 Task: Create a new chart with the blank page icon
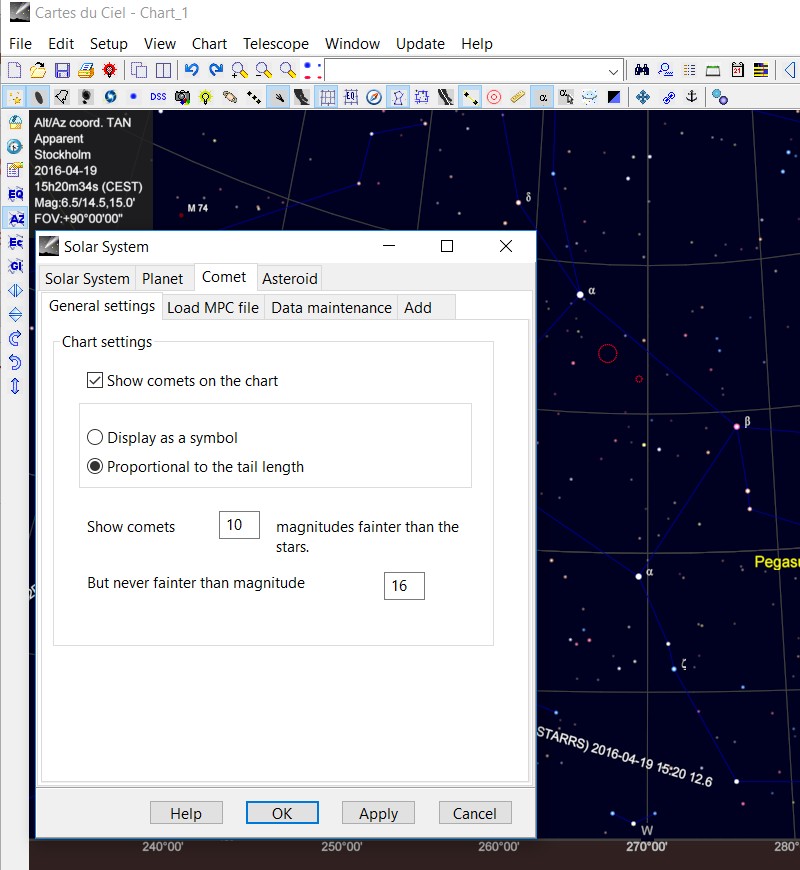click(x=14, y=70)
